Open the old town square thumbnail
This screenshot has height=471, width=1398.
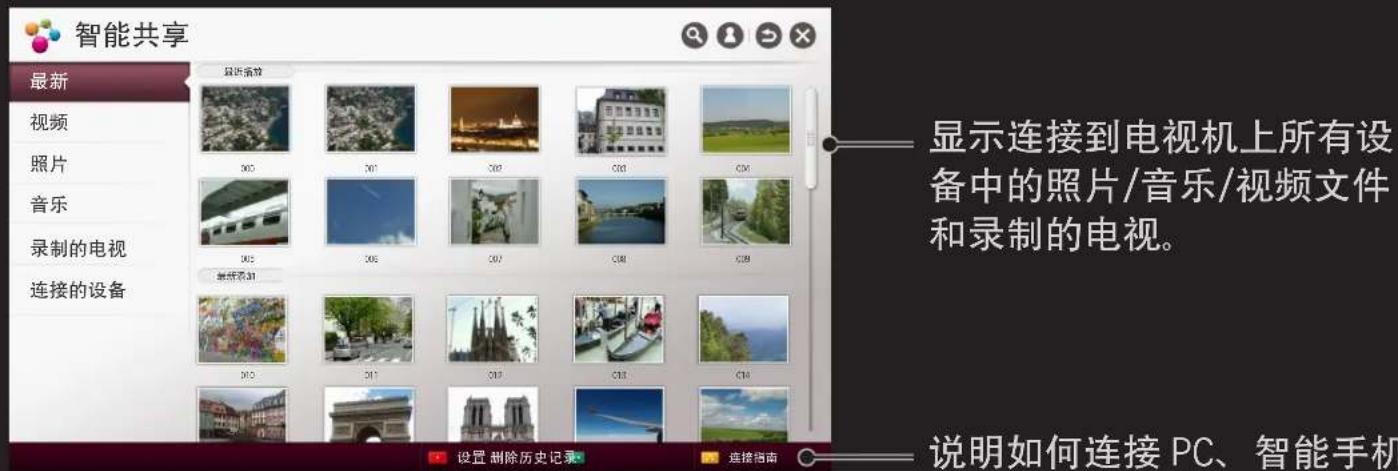tap(242, 415)
